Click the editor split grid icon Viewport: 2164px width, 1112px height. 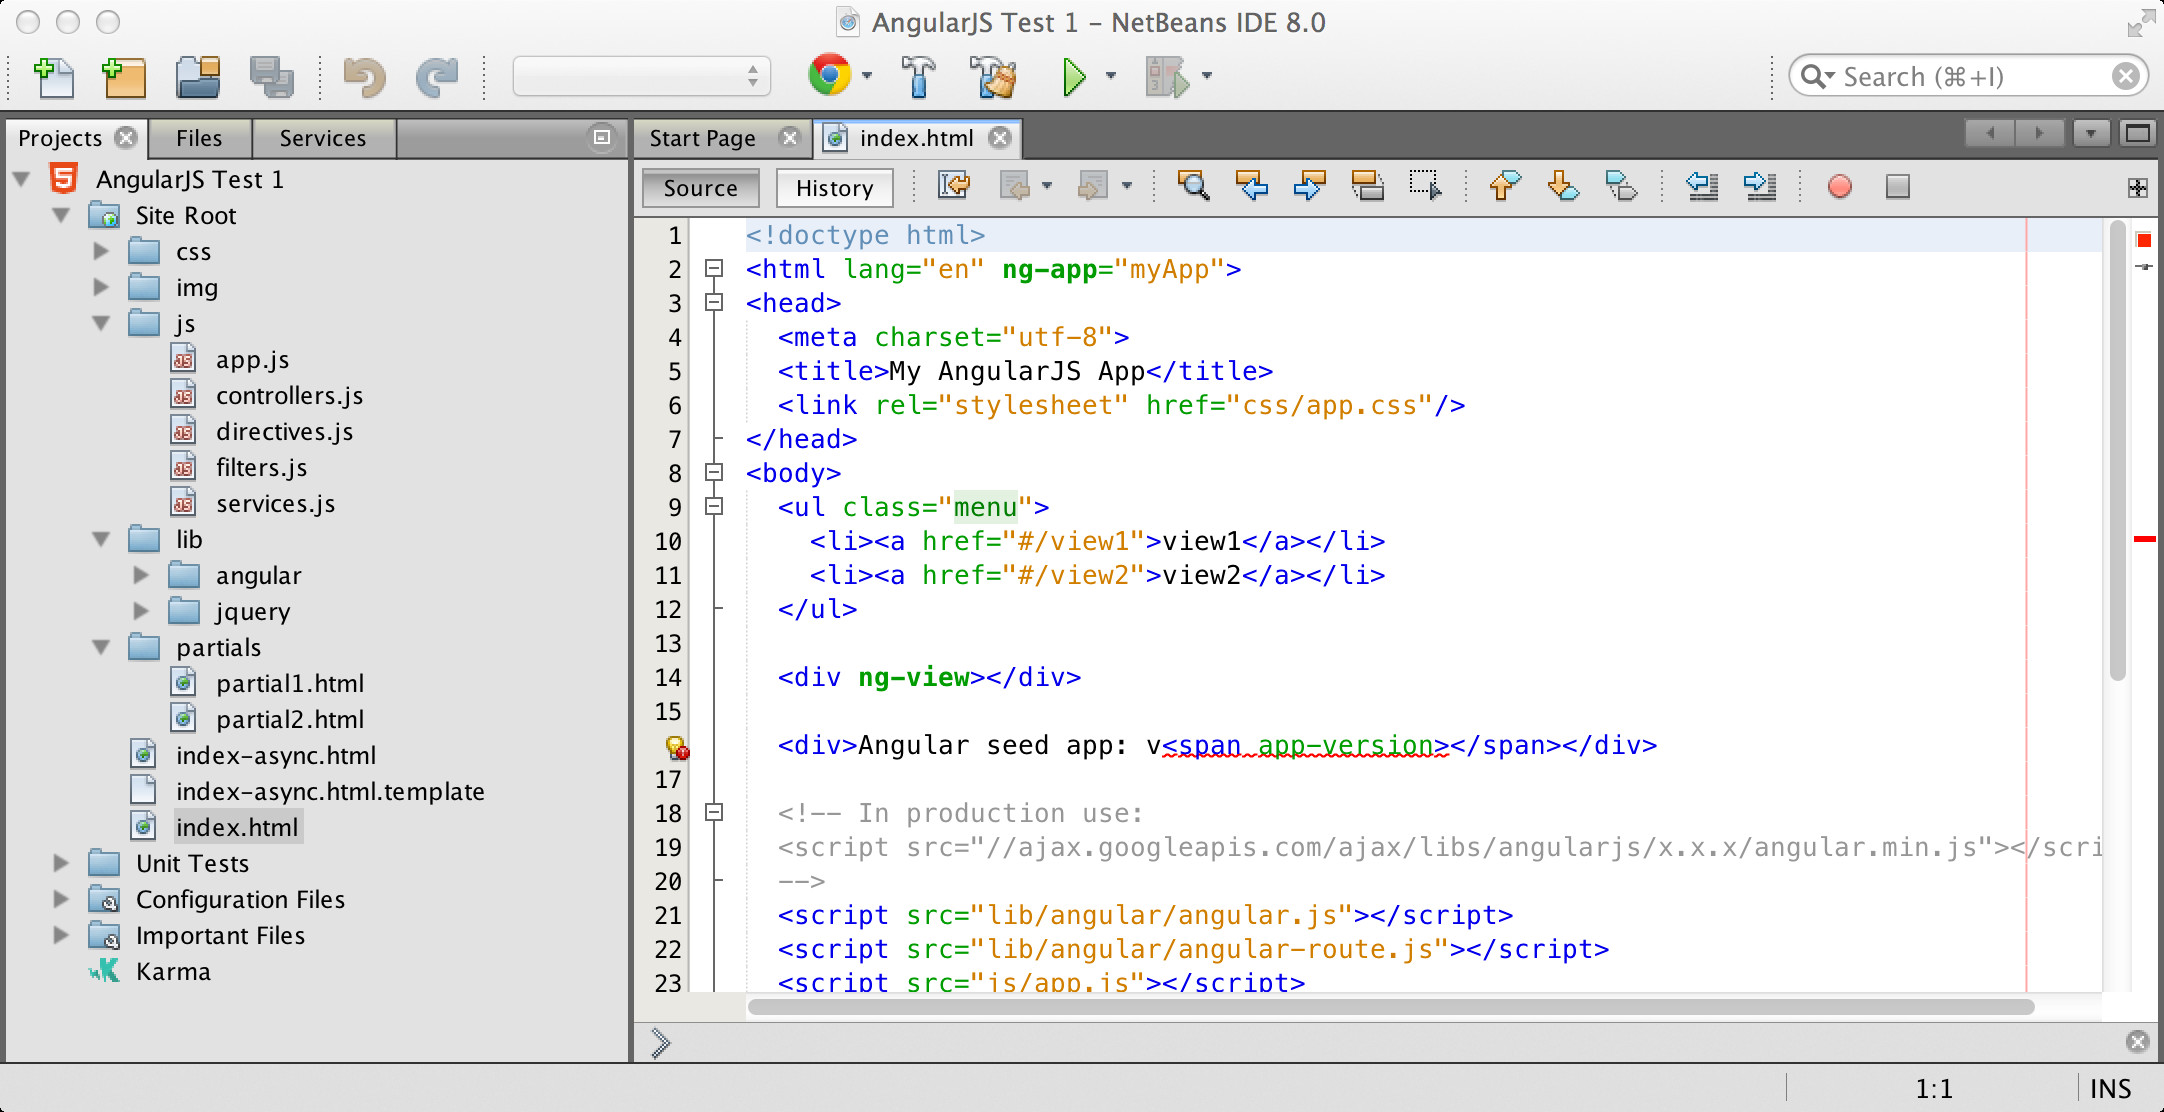pyautogui.click(x=2137, y=188)
